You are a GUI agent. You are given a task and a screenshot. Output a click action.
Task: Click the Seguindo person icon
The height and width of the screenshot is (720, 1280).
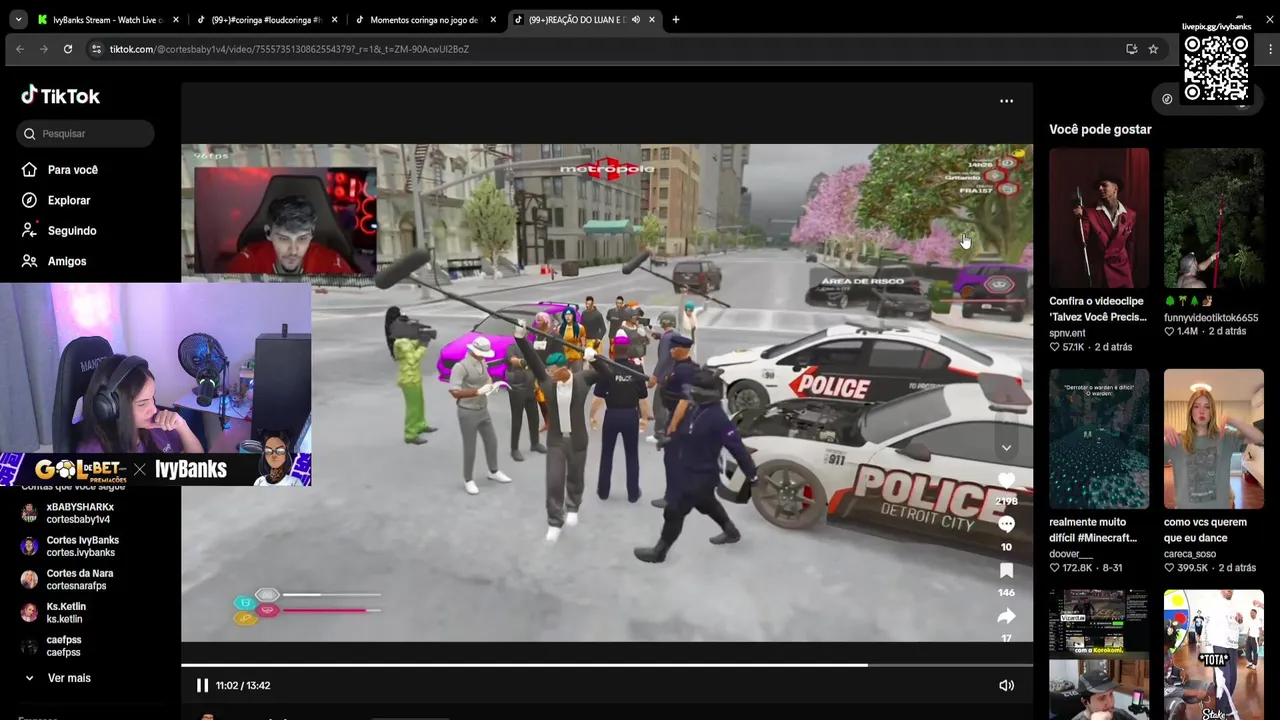29,230
